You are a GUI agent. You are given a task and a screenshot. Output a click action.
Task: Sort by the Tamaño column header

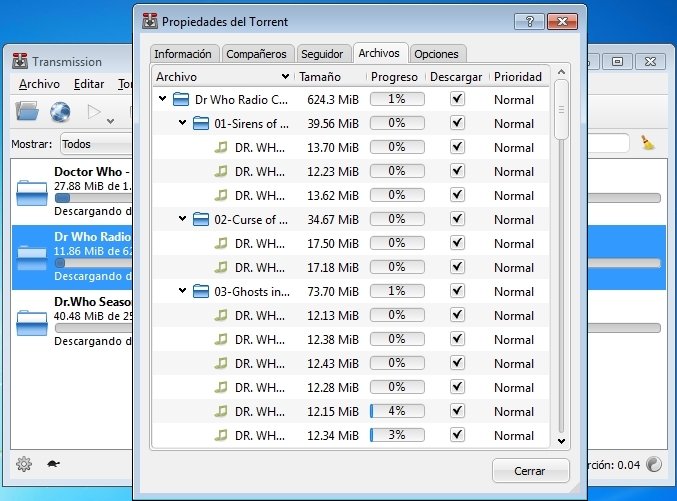(331, 77)
